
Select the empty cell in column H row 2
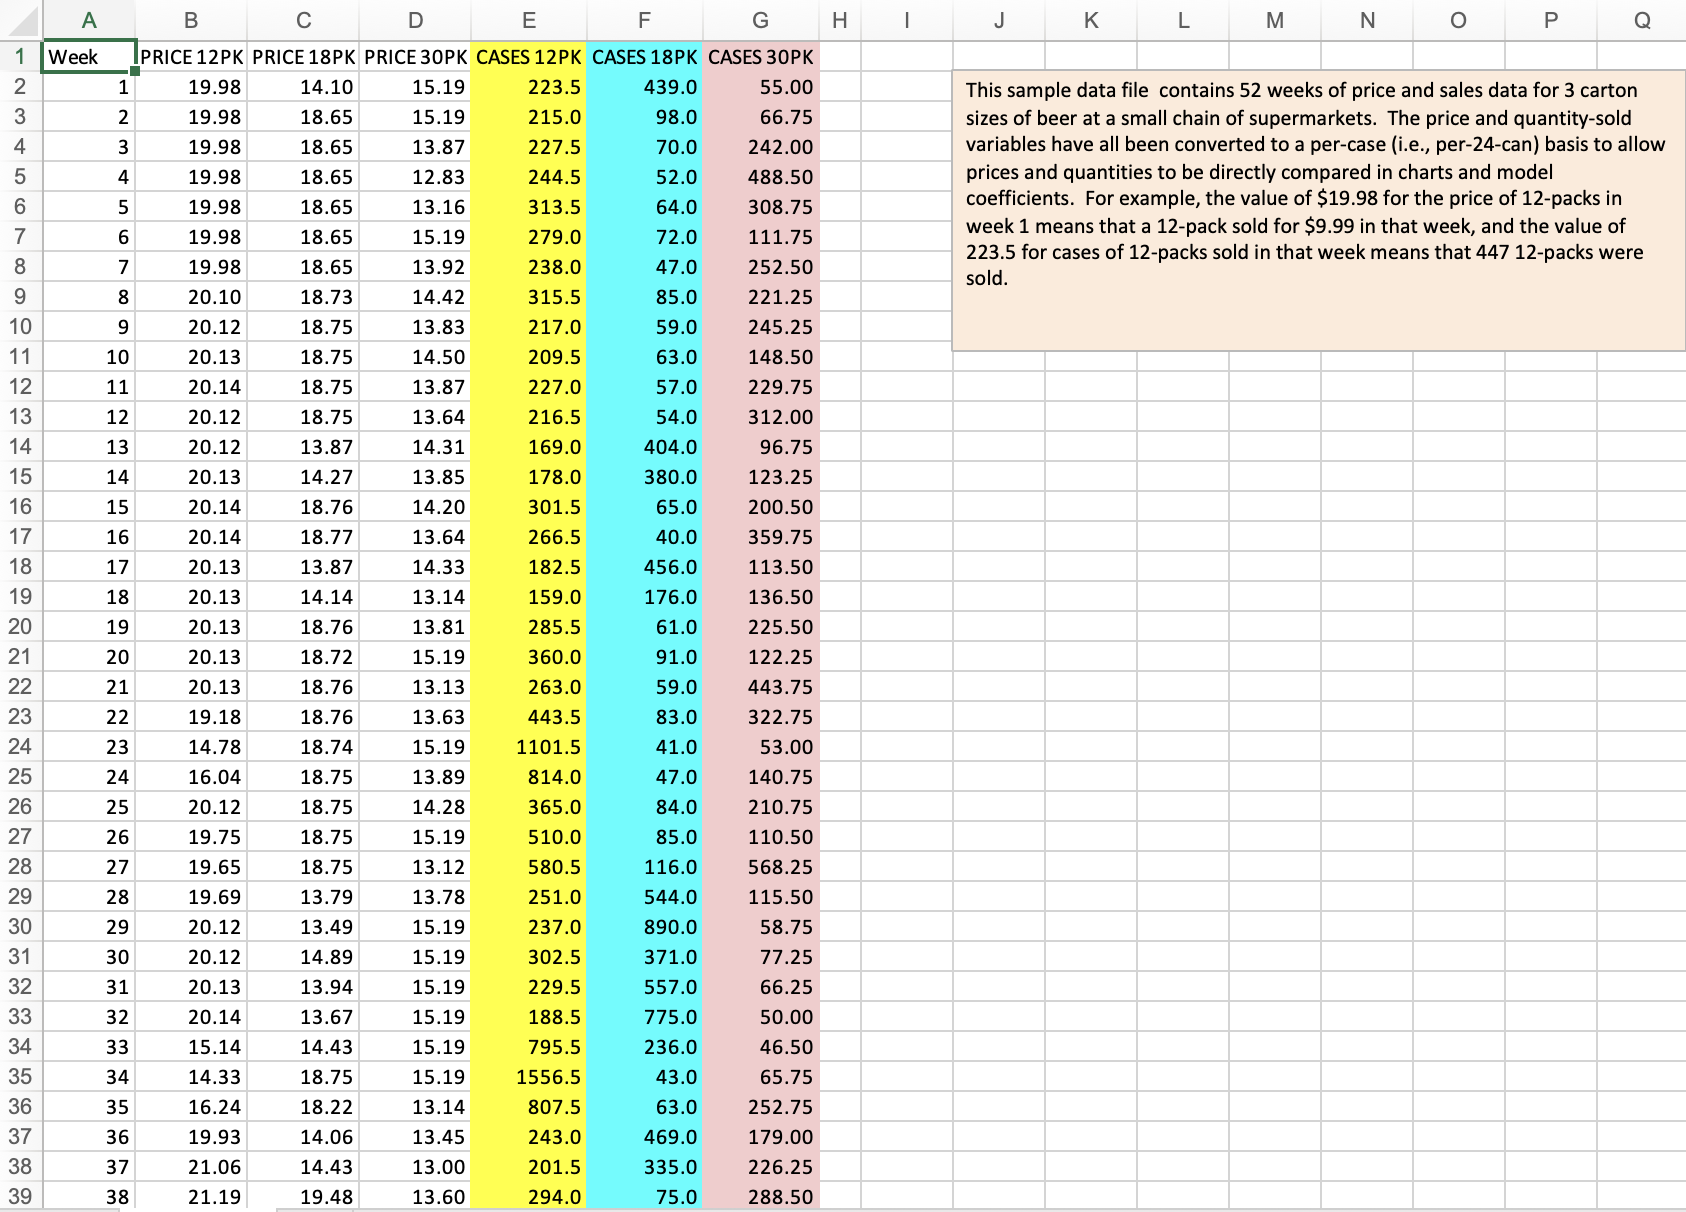pos(841,87)
